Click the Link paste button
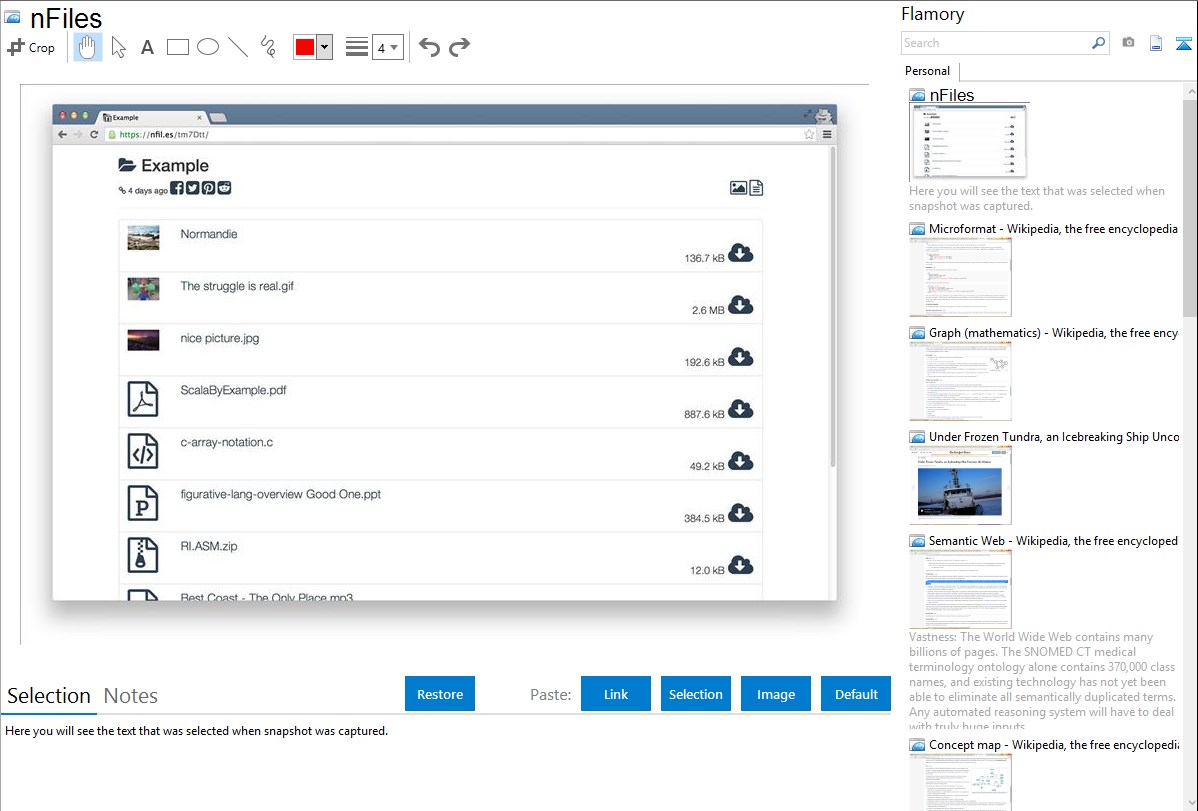 point(616,694)
